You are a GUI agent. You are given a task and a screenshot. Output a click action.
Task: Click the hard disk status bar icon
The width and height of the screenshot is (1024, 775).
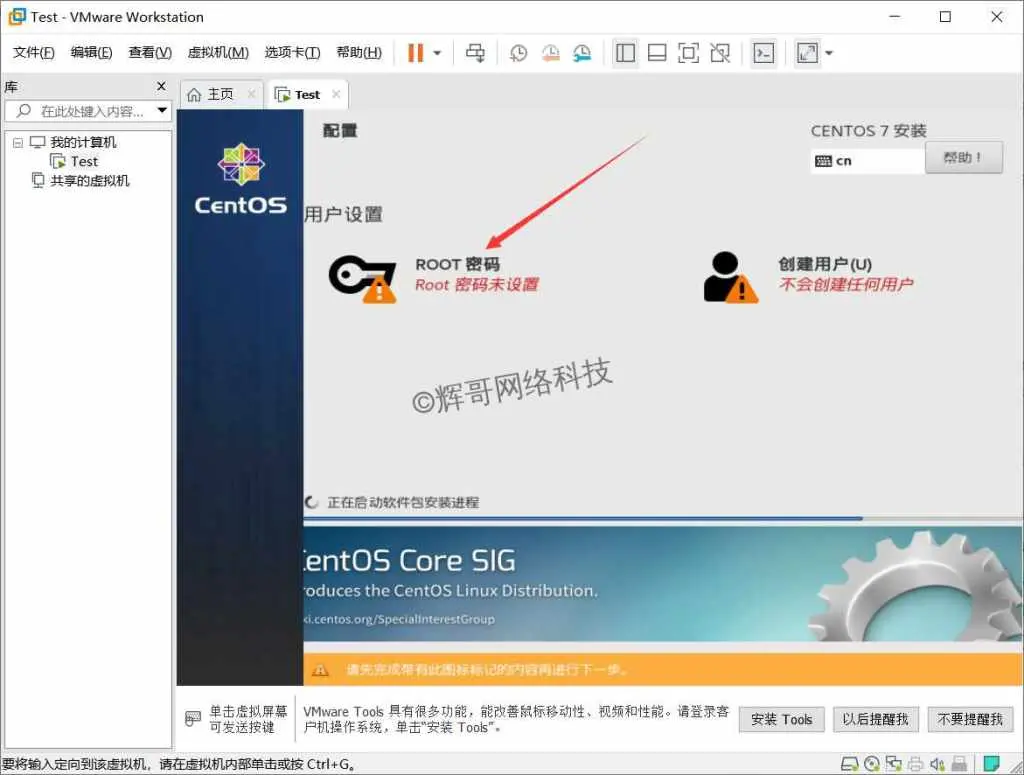point(849,764)
